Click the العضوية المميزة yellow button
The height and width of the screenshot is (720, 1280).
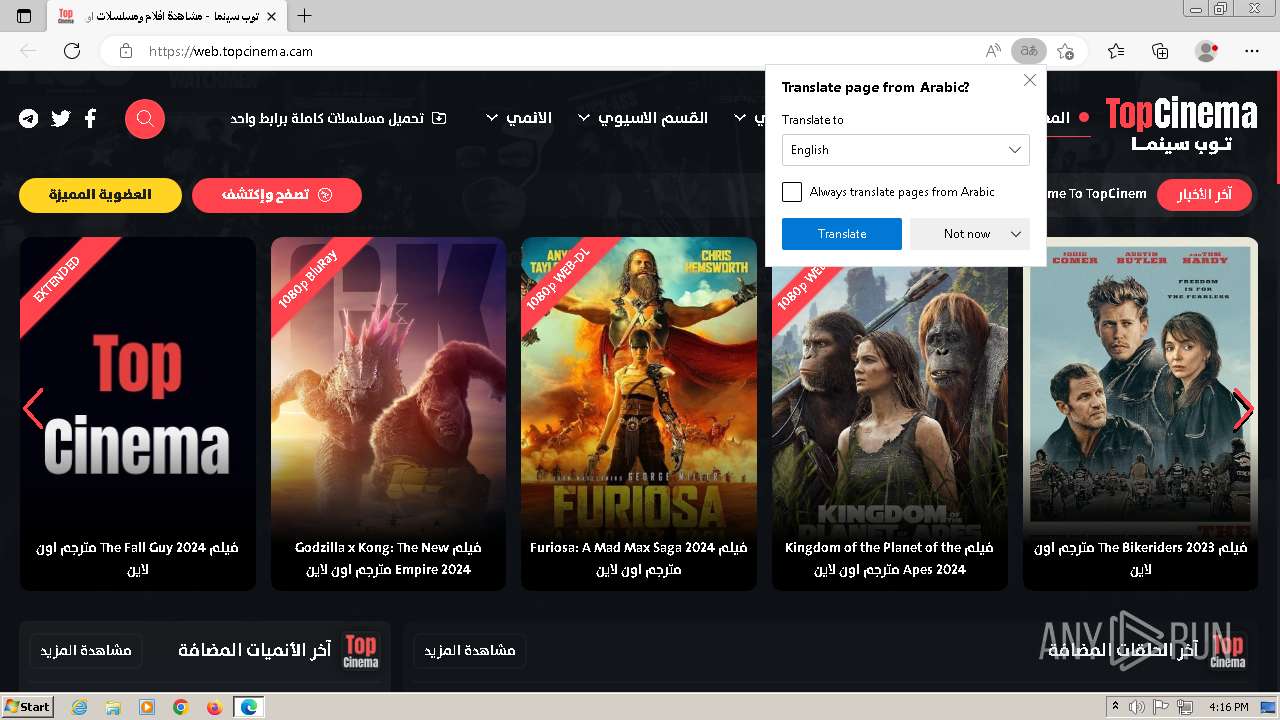[x=100, y=195]
